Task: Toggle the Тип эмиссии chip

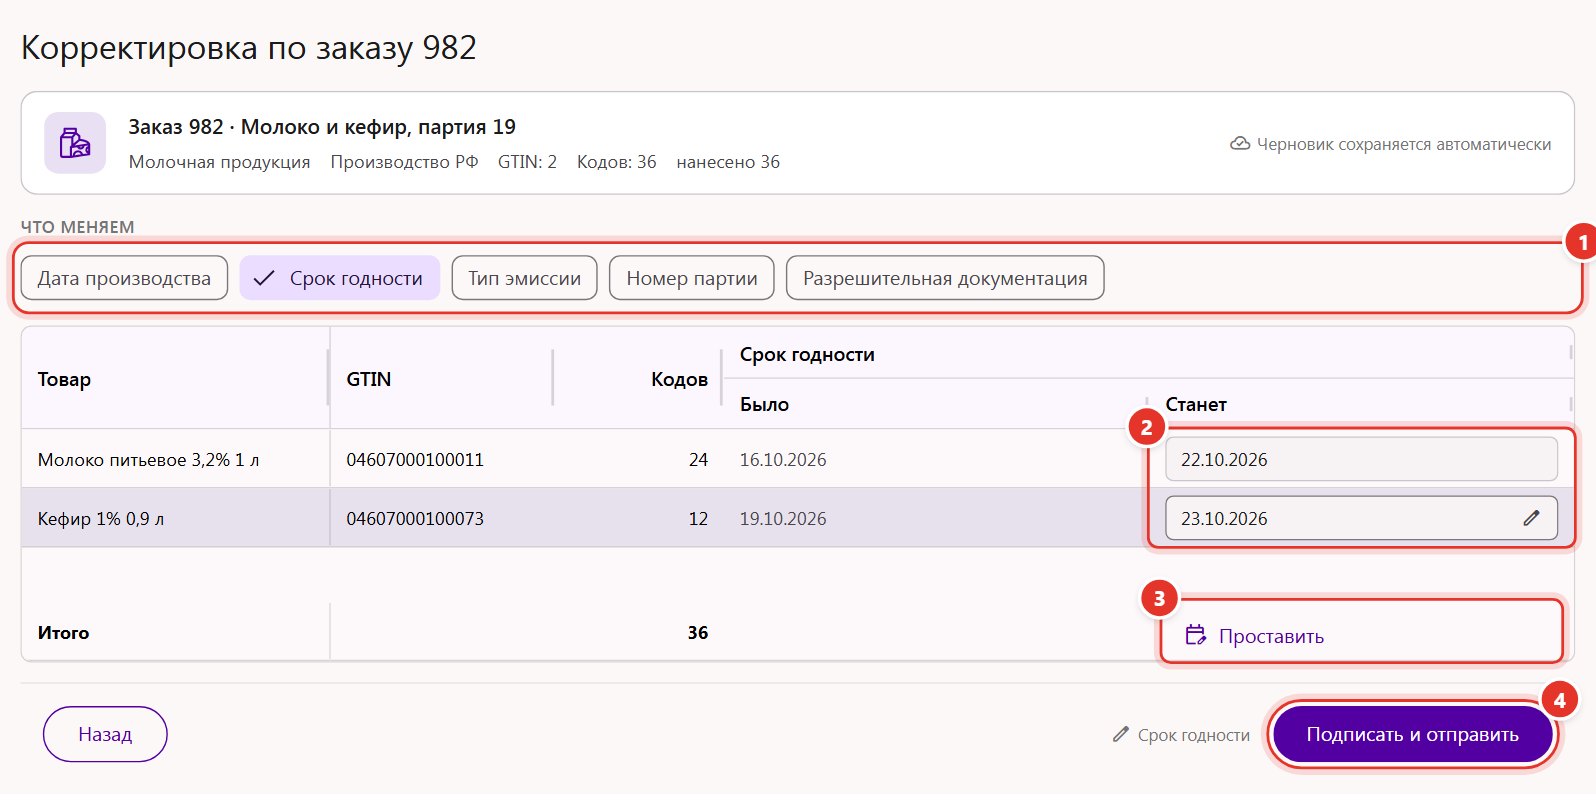Action: (x=524, y=278)
